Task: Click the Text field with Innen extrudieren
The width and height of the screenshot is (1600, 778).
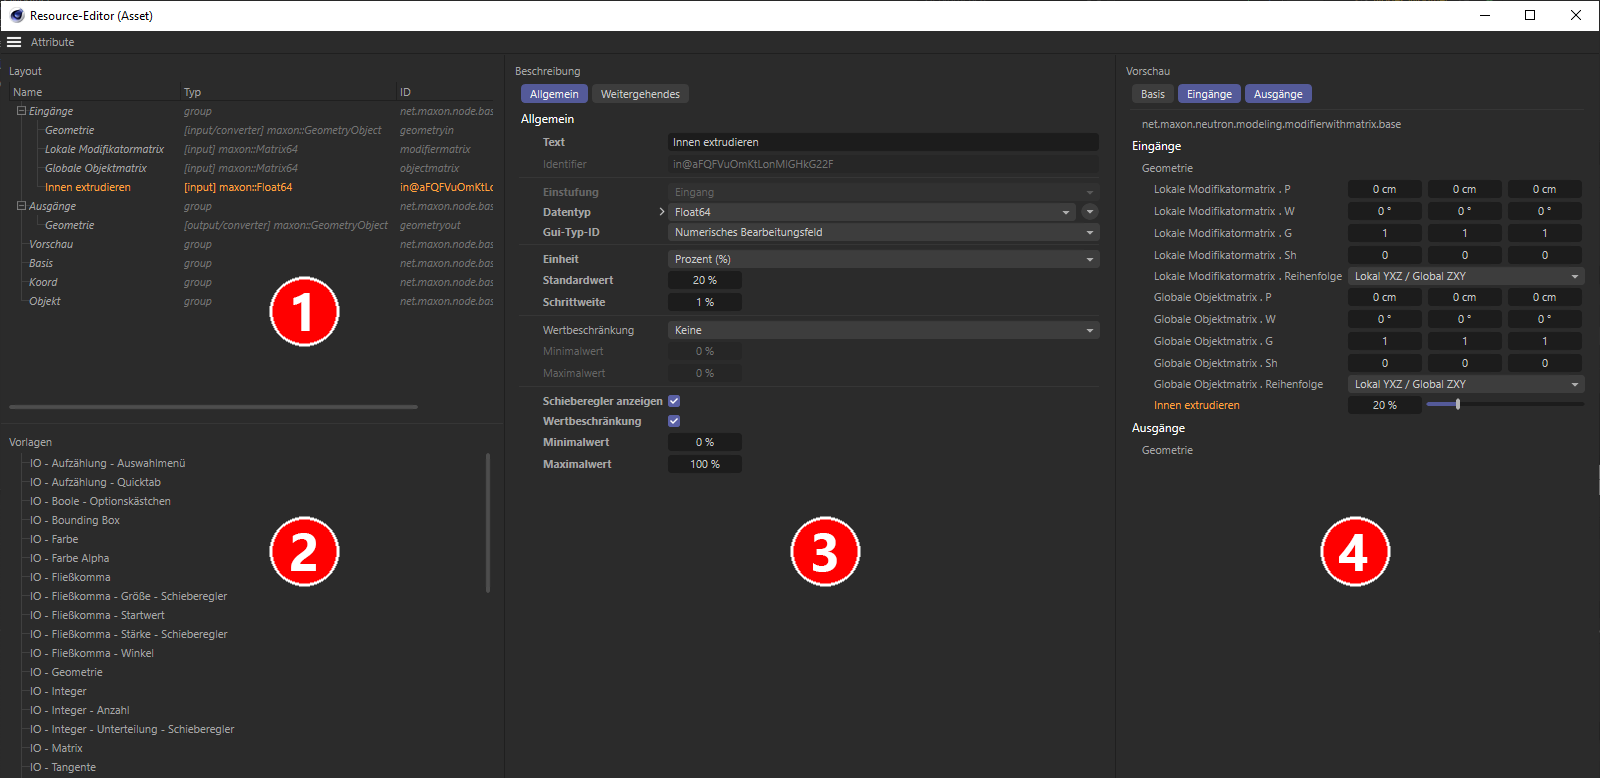Action: (x=882, y=142)
